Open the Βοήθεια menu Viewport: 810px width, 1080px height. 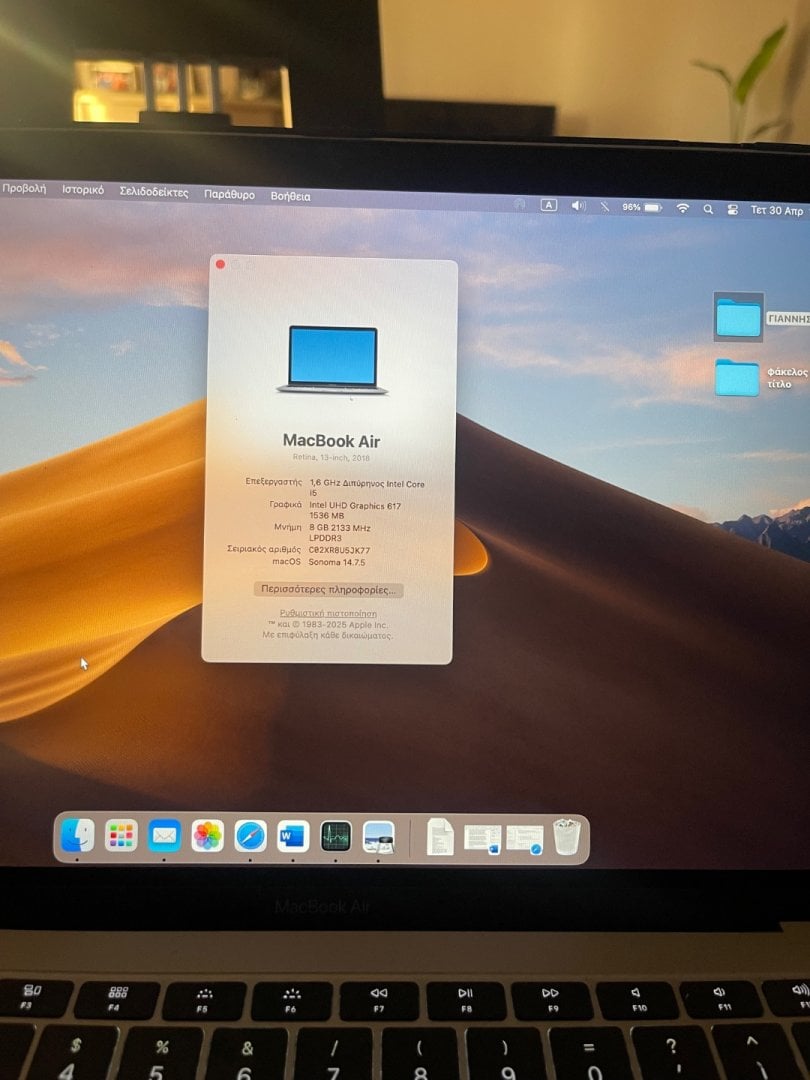(x=290, y=196)
